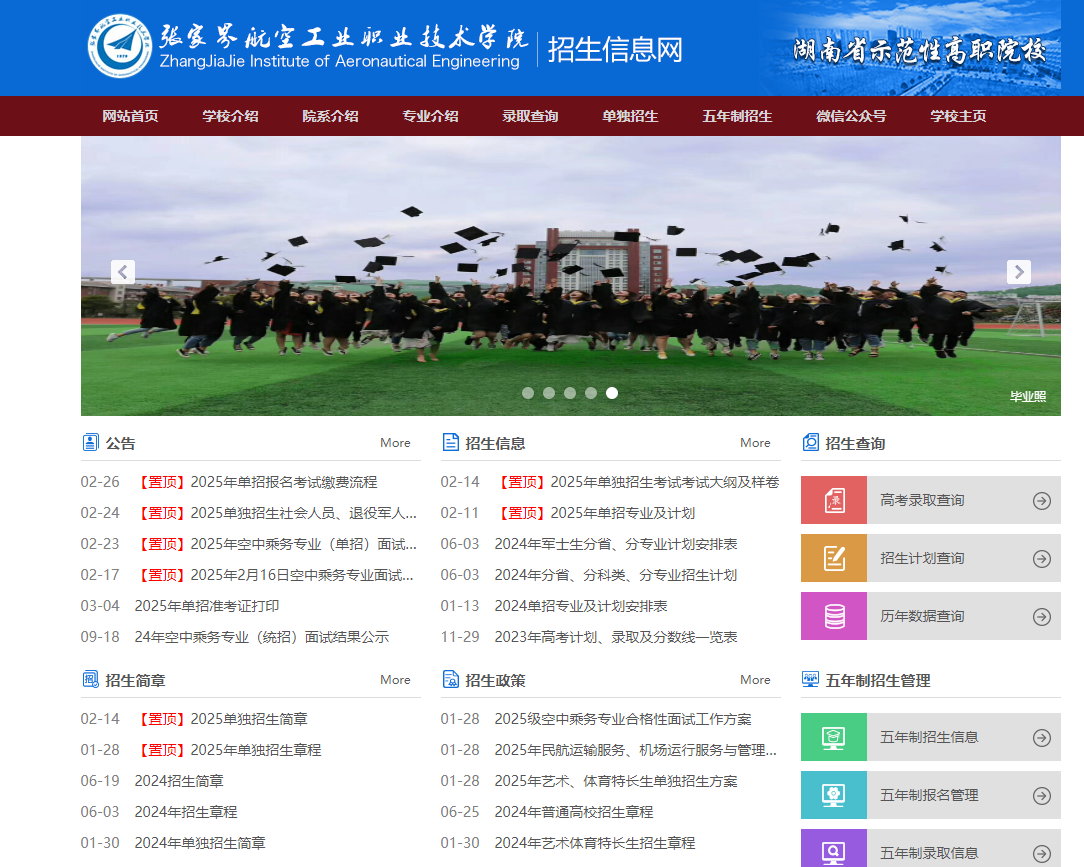The width and height of the screenshot is (1084, 867).
Task: Click the green 五年制招生信息 icon tile
Action: pyautogui.click(x=834, y=737)
